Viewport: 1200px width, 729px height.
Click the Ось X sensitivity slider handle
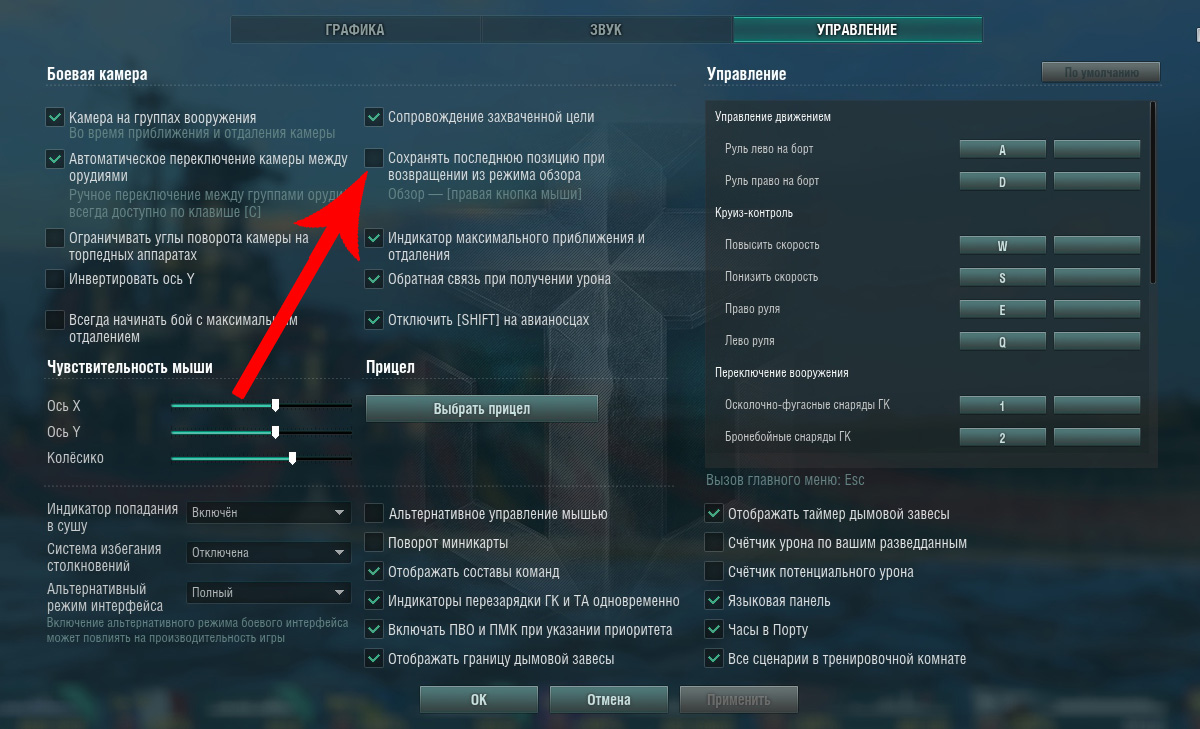click(275, 405)
